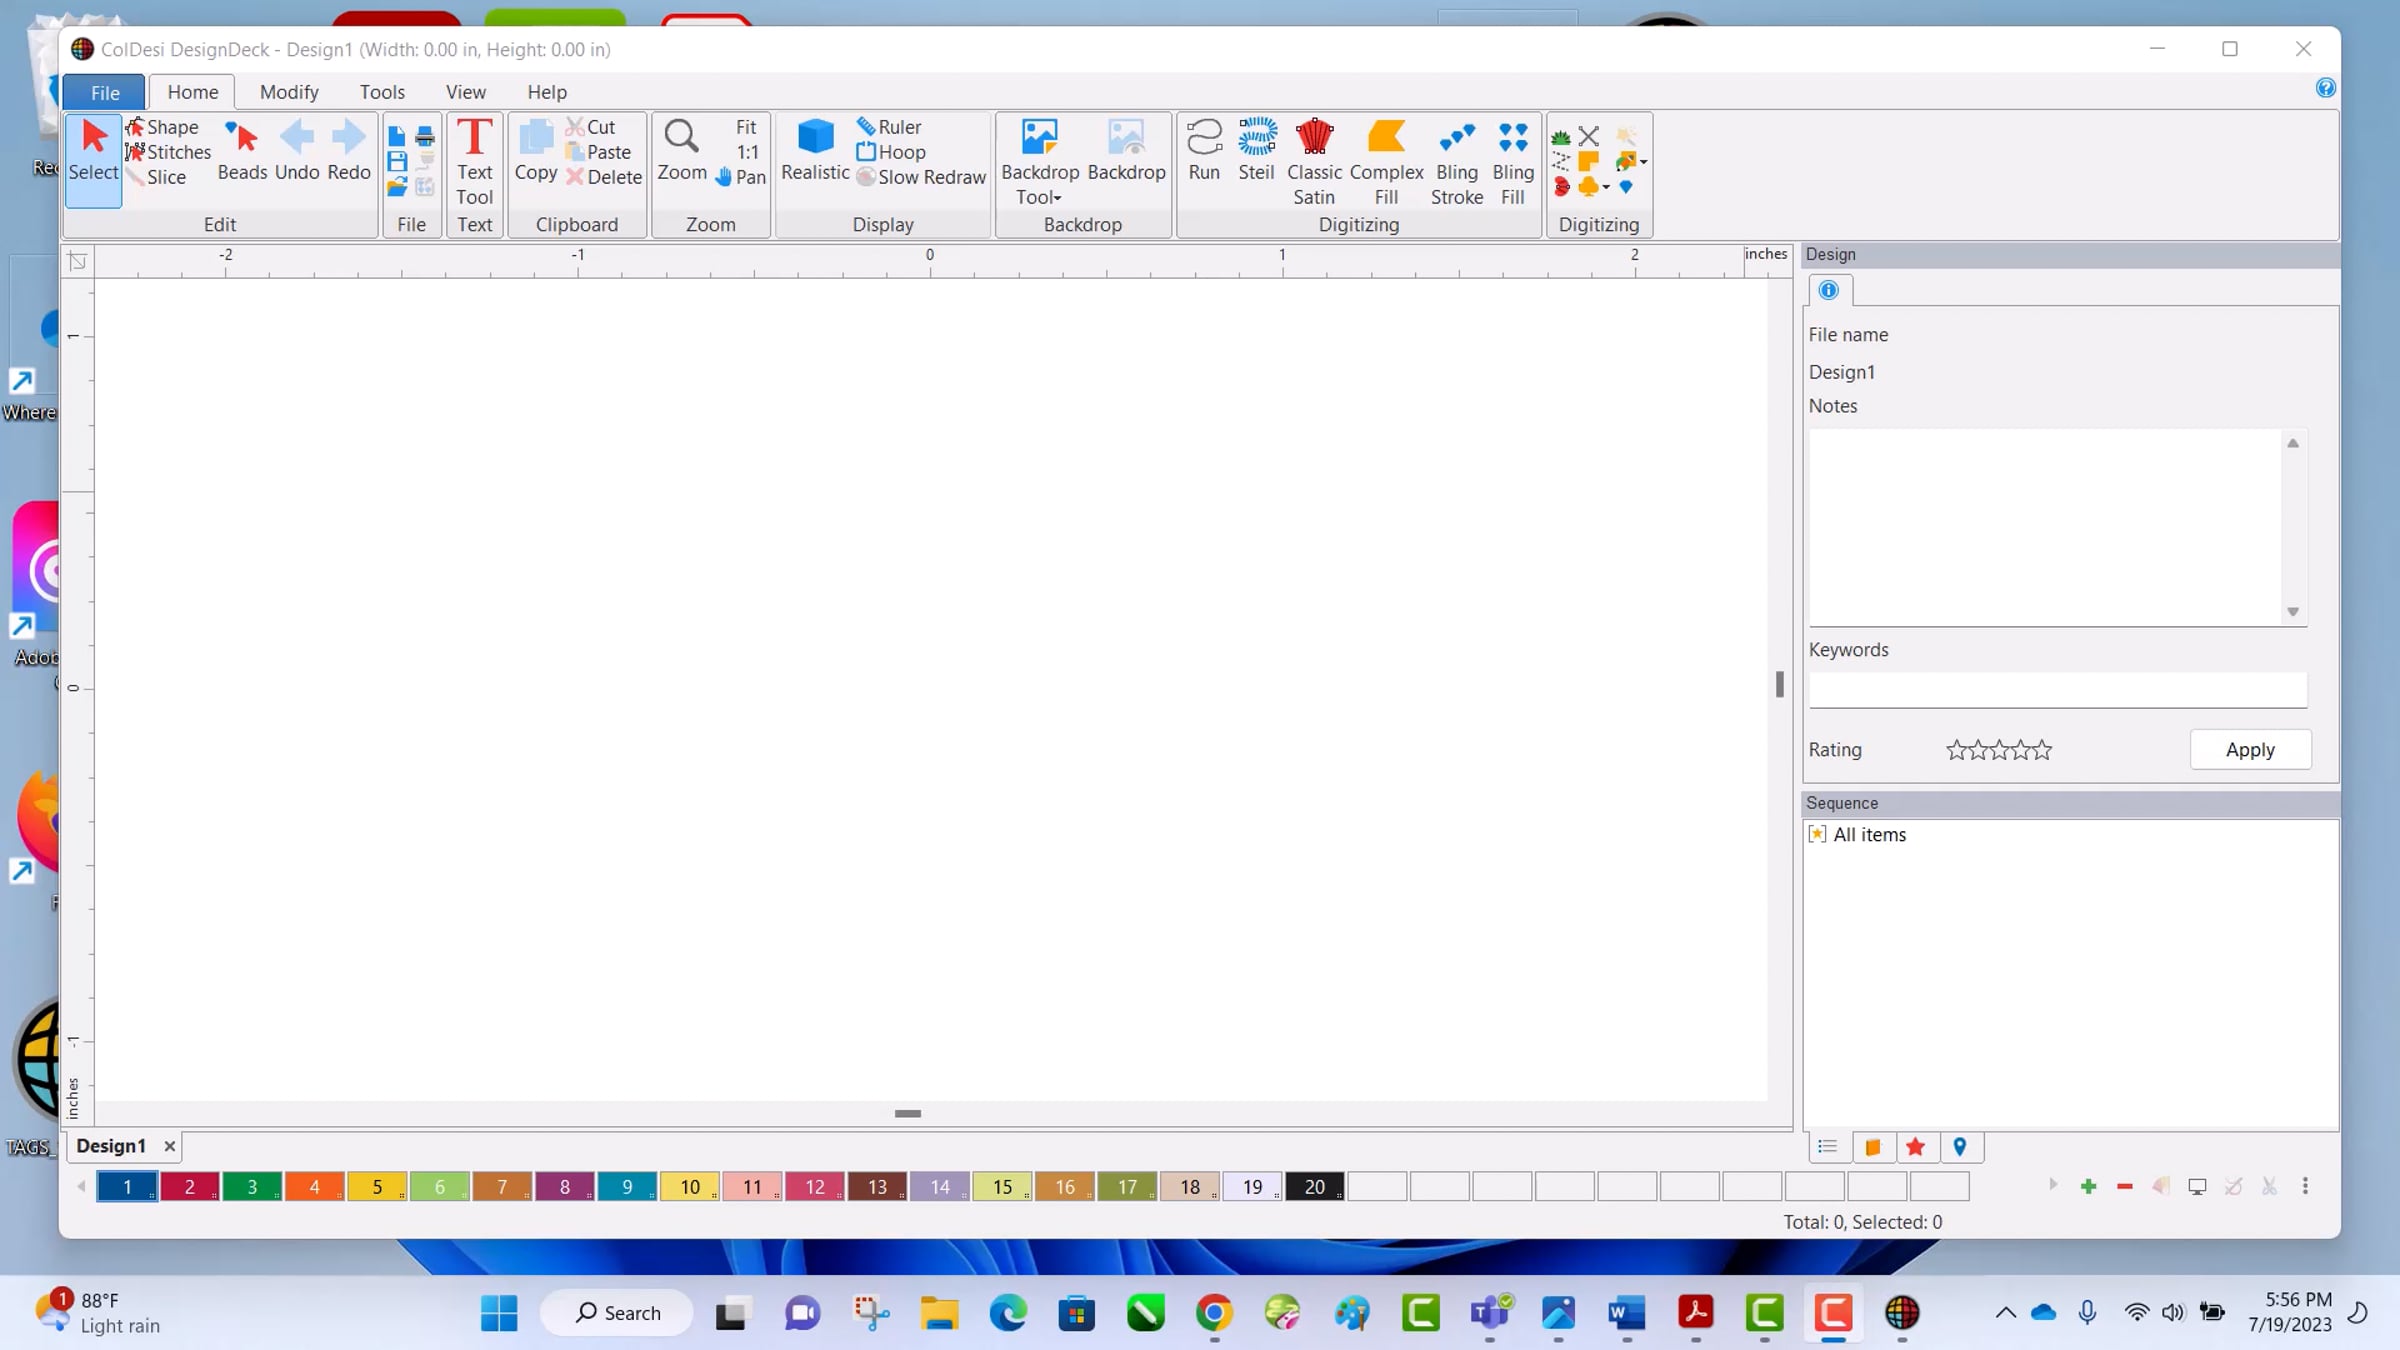This screenshot has height=1350, width=2400.
Task: Switch to the Tools ribbon tab
Action: coord(382,92)
